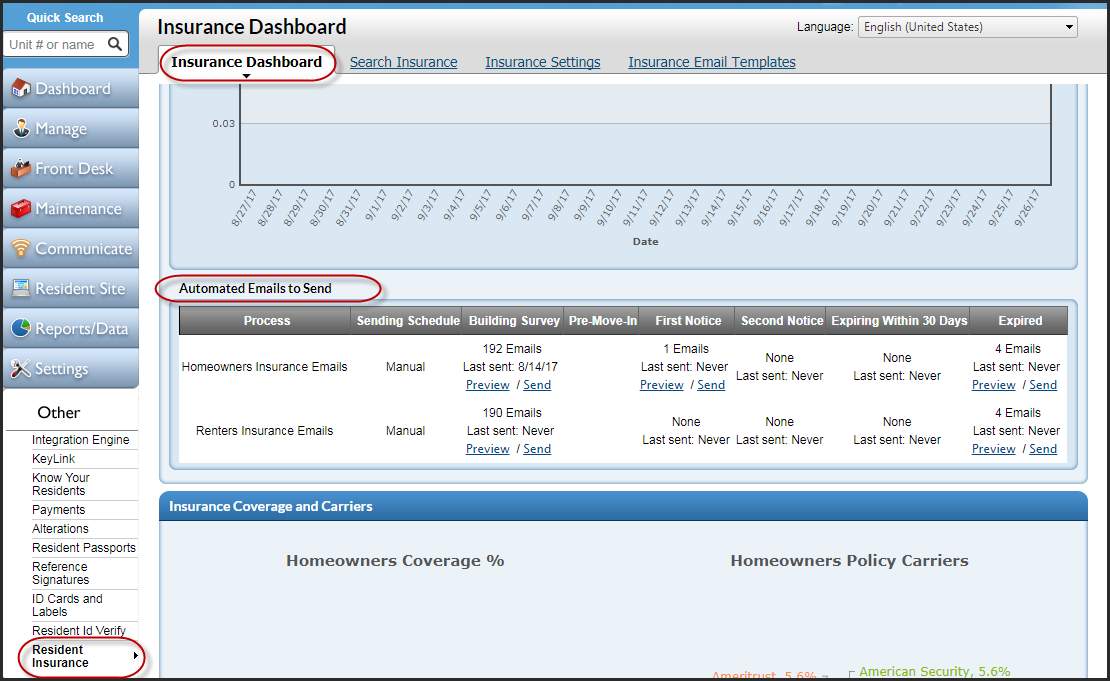Click the Sending Schedule column header
This screenshot has width=1110, height=681.
point(408,321)
